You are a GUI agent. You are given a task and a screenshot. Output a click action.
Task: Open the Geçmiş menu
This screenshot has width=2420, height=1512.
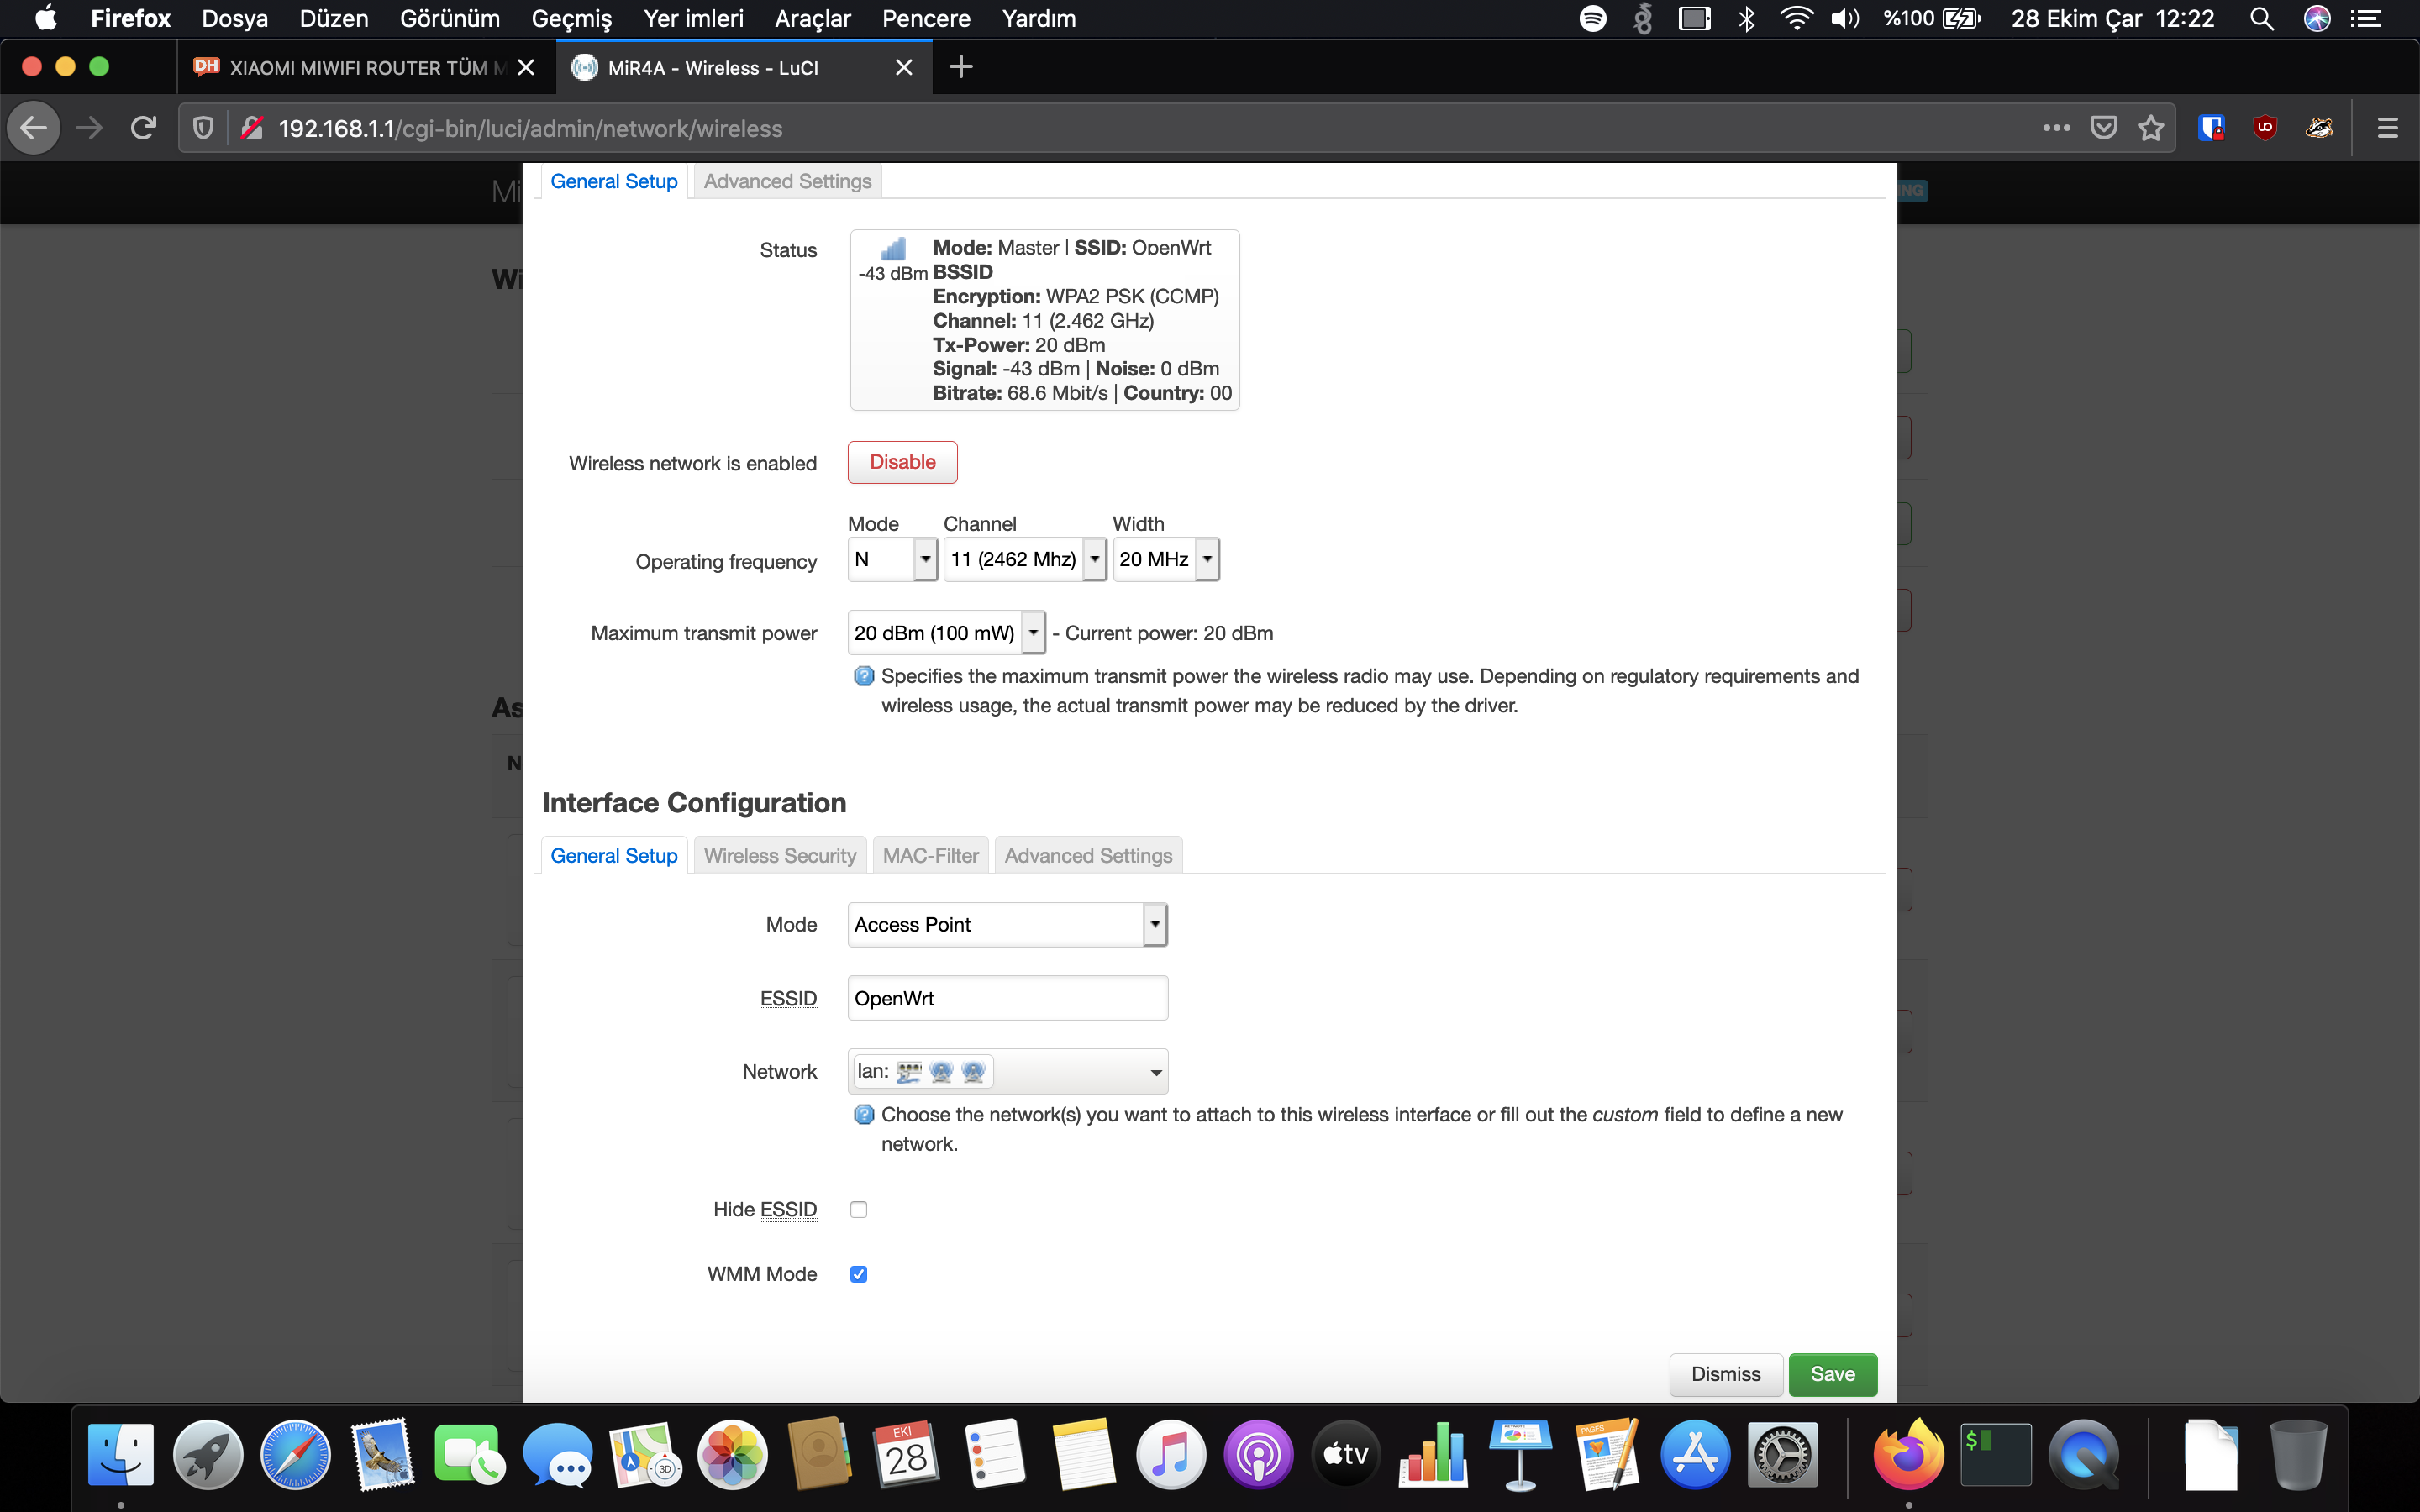tap(571, 18)
